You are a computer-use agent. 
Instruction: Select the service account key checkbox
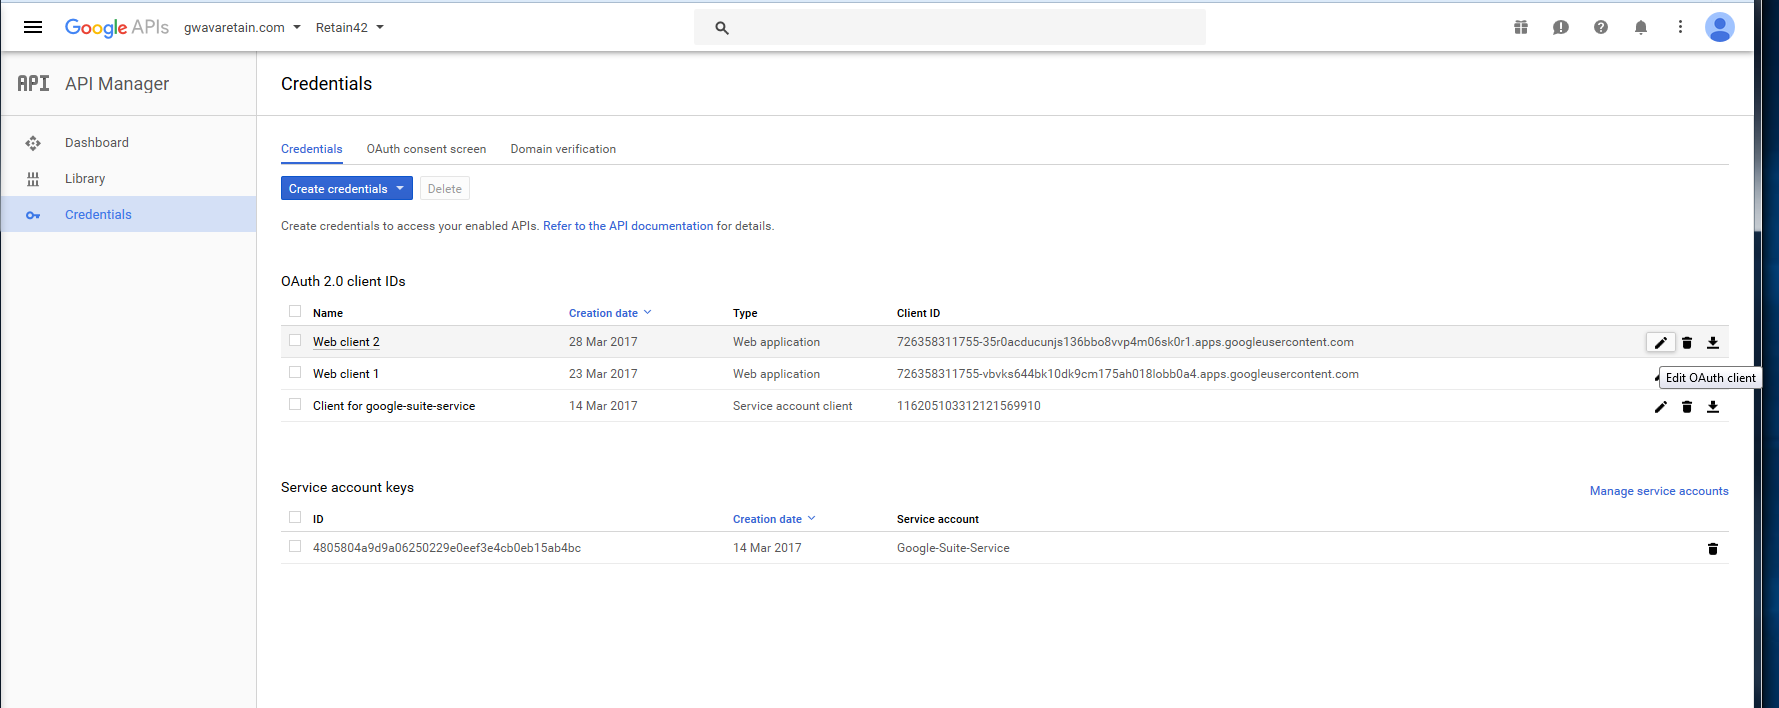click(295, 546)
